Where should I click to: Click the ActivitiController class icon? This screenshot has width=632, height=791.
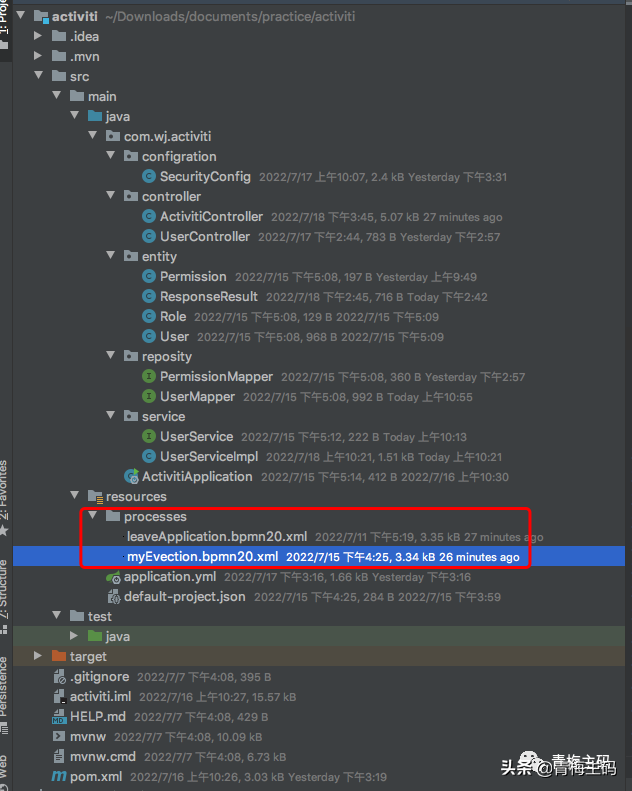[149, 216]
